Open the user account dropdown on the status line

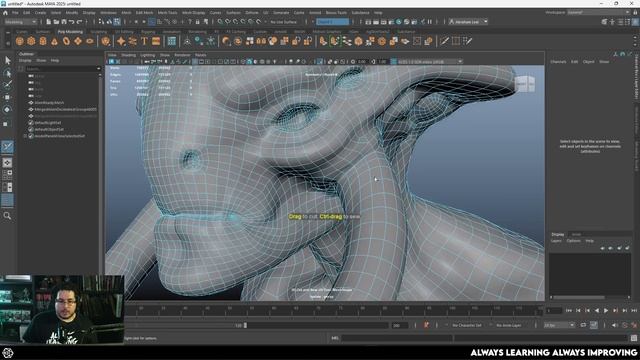[x=468, y=22]
